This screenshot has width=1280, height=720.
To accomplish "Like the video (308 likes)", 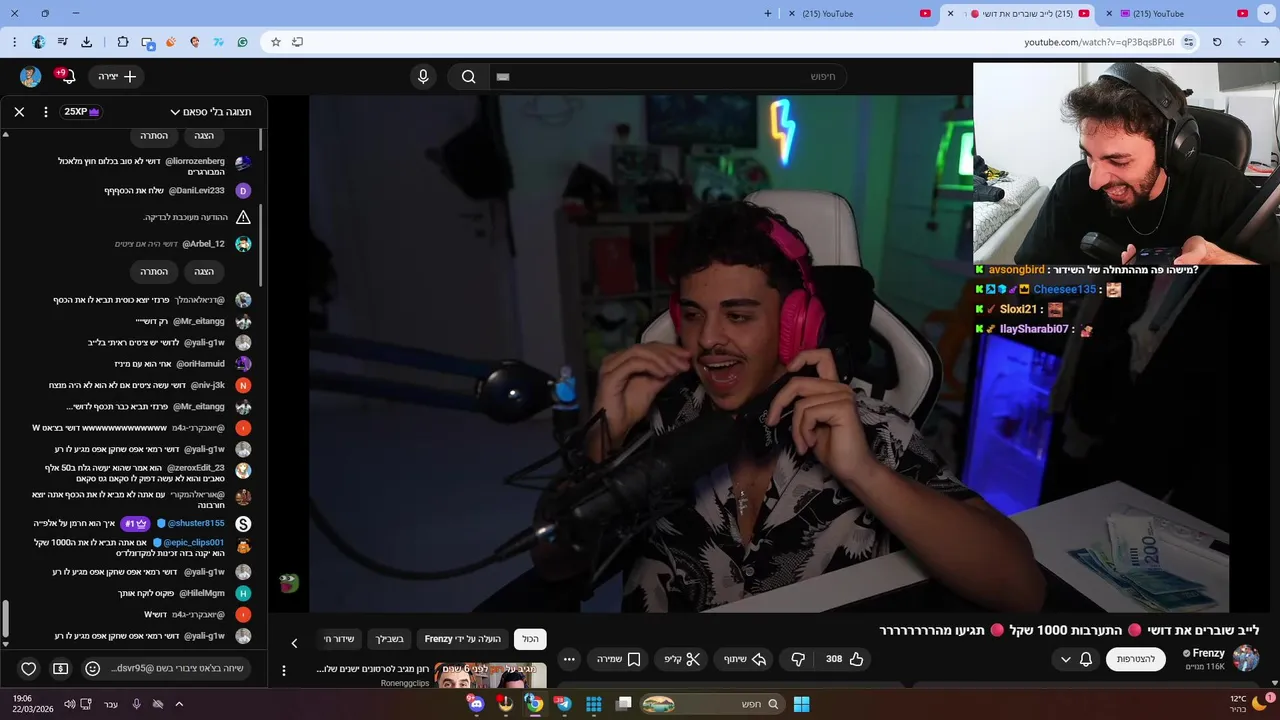I will tap(845, 659).
